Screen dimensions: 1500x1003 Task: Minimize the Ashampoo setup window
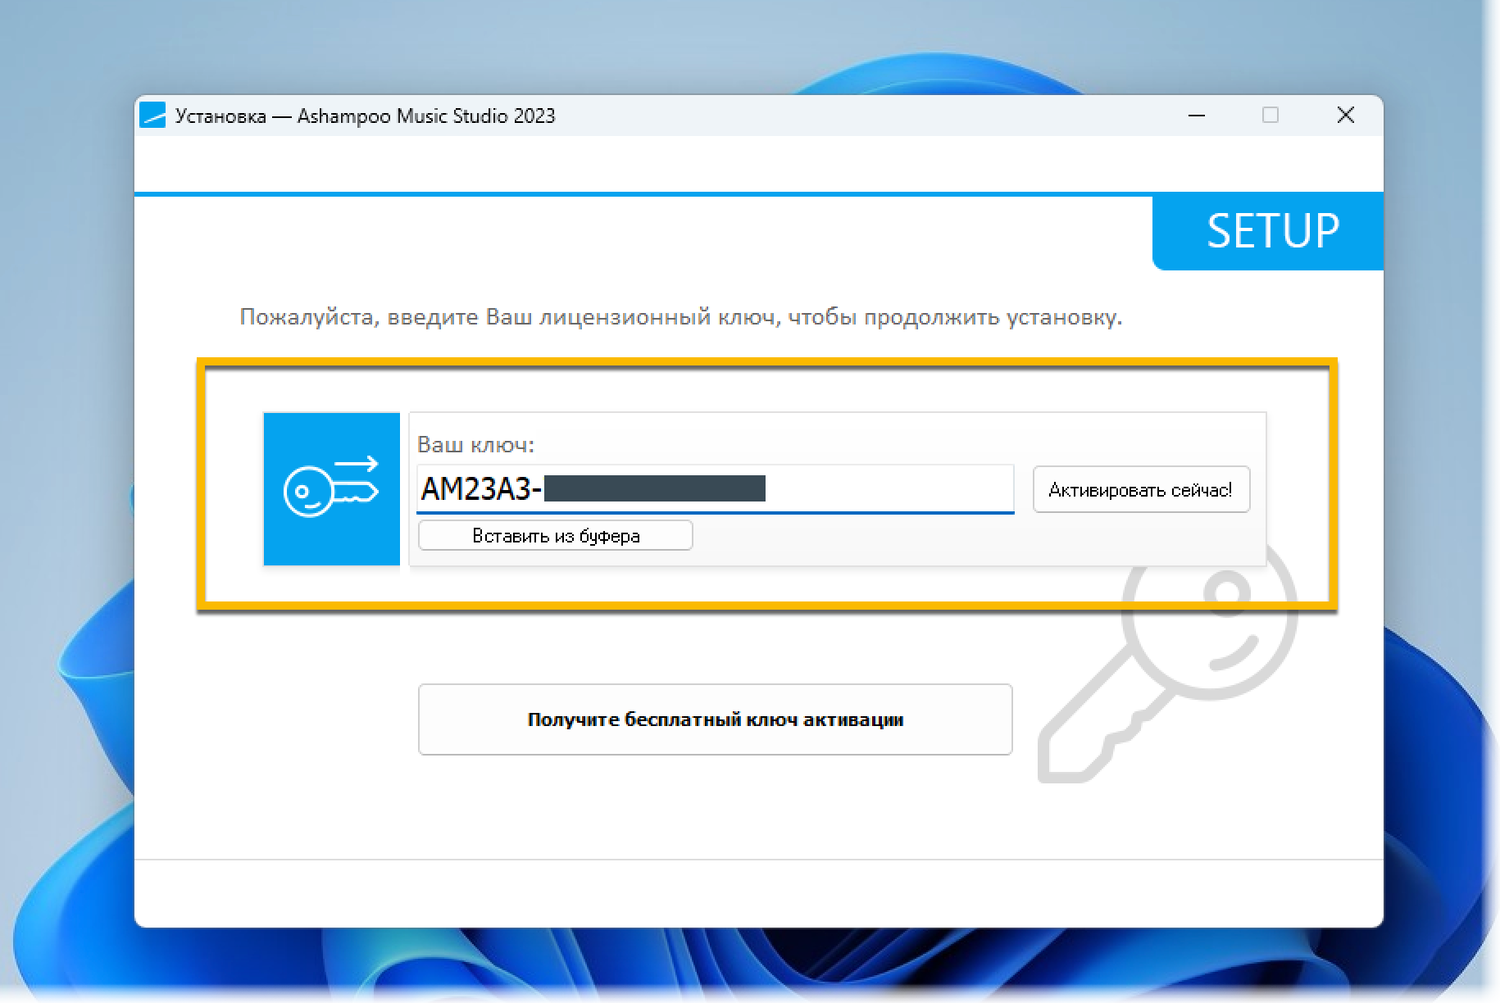pos(1196,116)
